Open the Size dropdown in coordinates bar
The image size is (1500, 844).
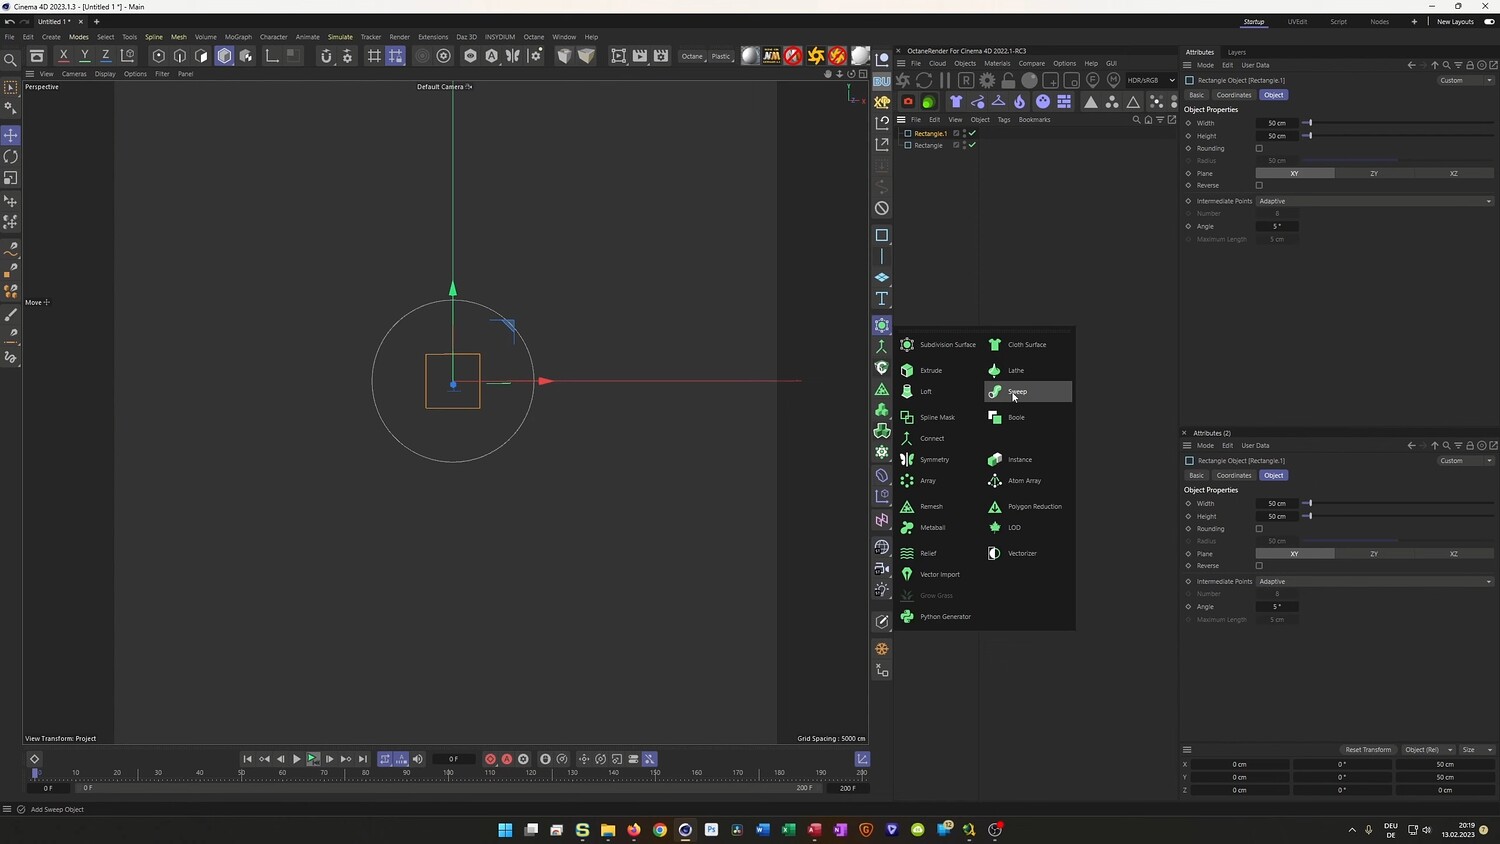1476,750
